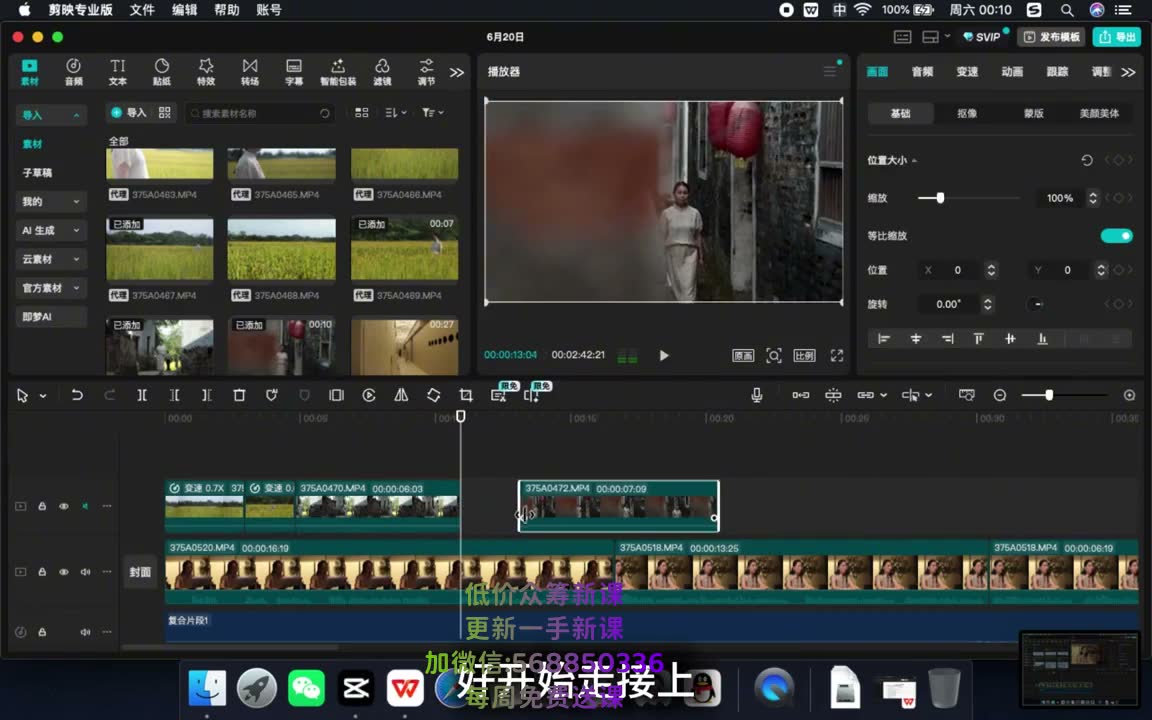Switch to the 变速 properties tab
The width and height of the screenshot is (1152, 720).
click(967, 71)
